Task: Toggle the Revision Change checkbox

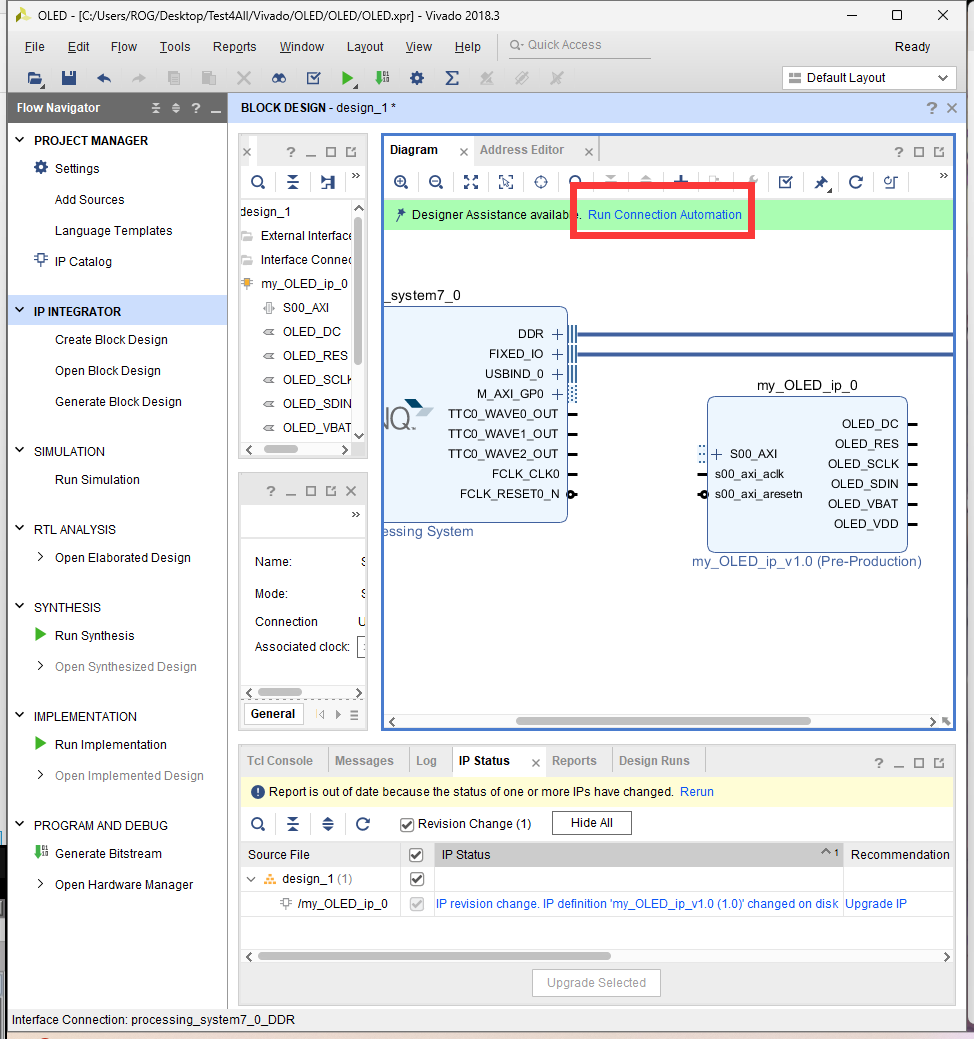Action: click(x=407, y=824)
